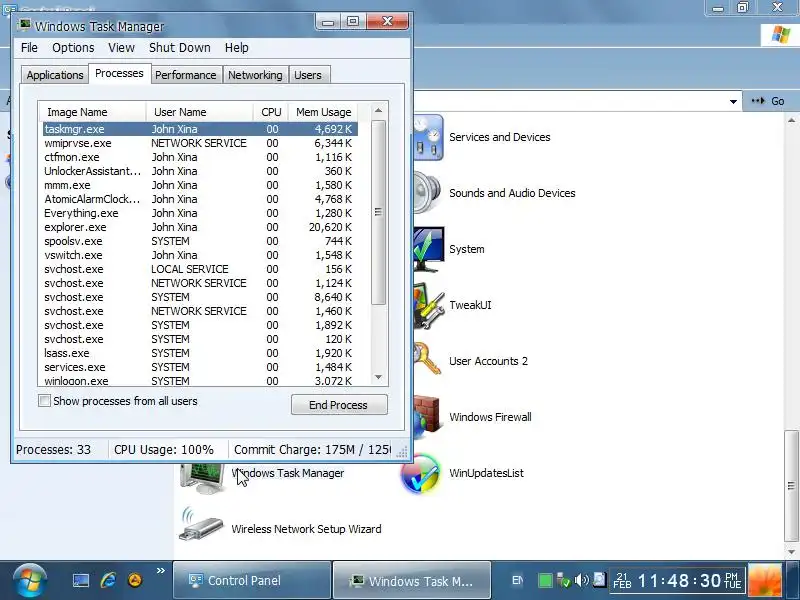Click the Task Manager title bar icon
800x600 pixels.
pyautogui.click(x=23, y=26)
